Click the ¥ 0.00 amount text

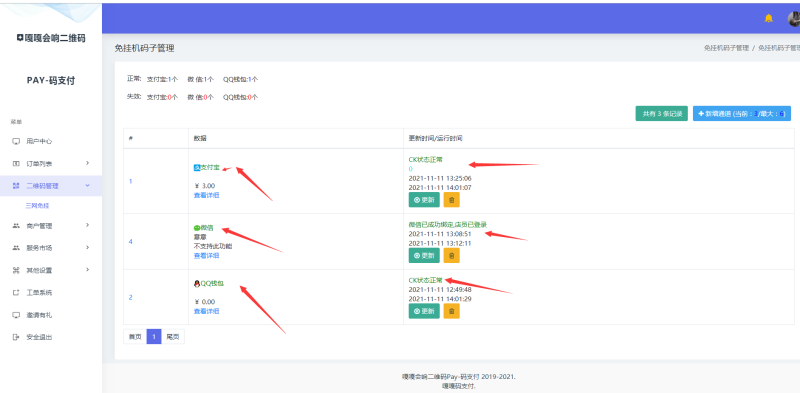click(205, 302)
